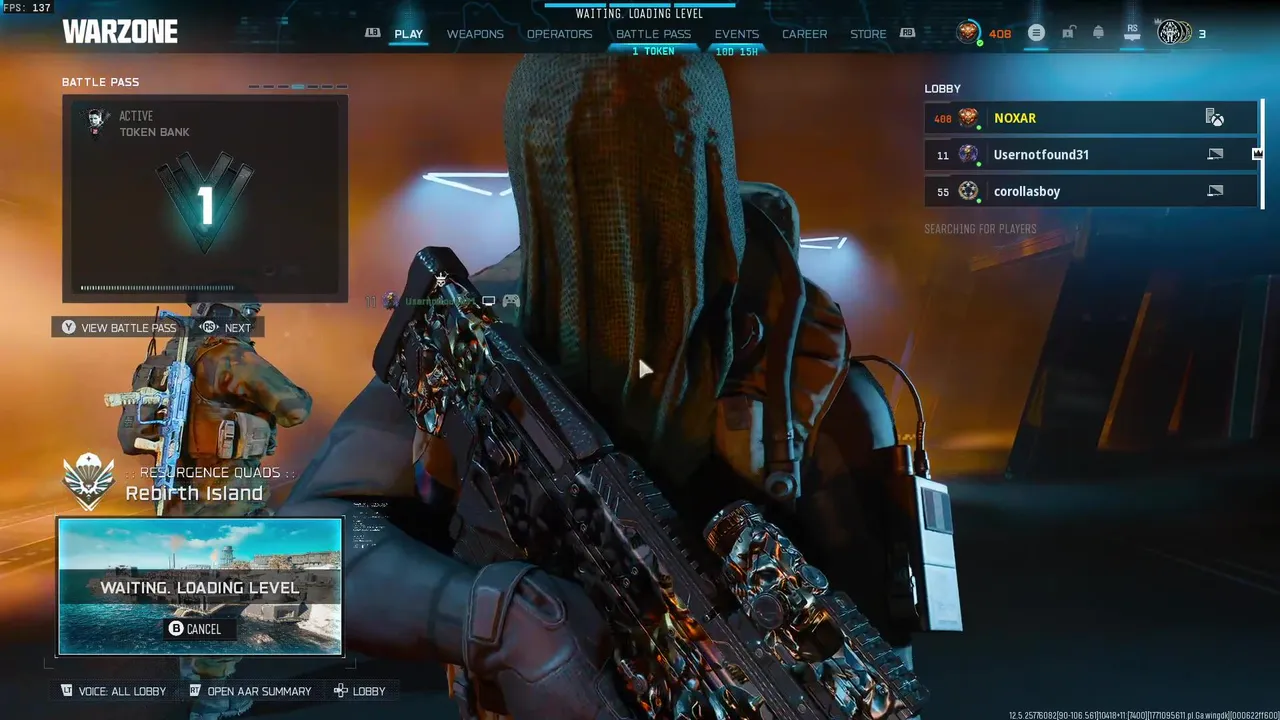
Task: Click the RT trigger icon beside Open AAR Summary
Action: click(x=195, y=691)
